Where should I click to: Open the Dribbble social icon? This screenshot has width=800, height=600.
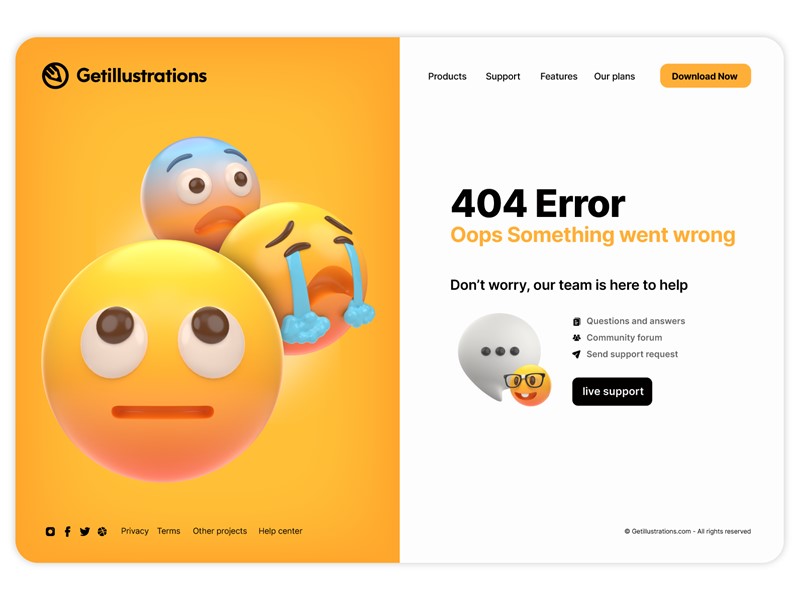102,532
